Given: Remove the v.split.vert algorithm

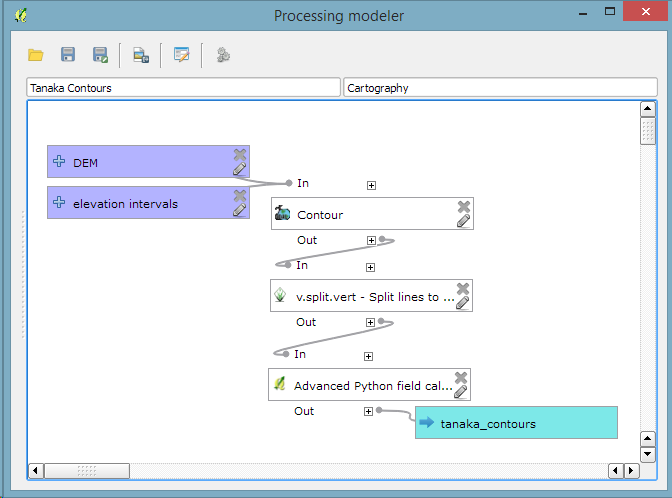Looking at the screenshot, I should pyautogui.click(x=463, y=288).
